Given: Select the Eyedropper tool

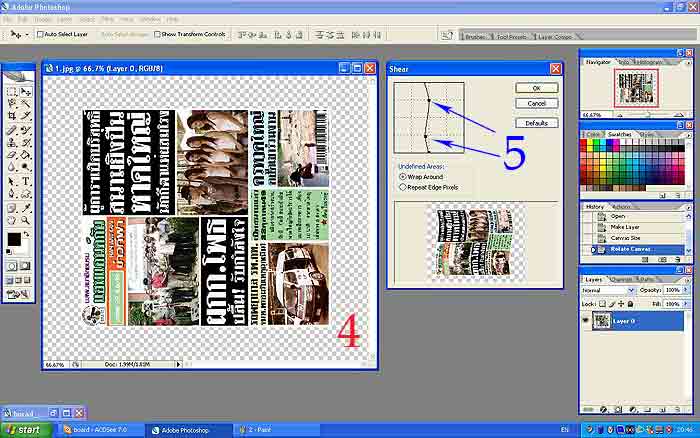Looking at the screenshot, I should tap(24, 207).
